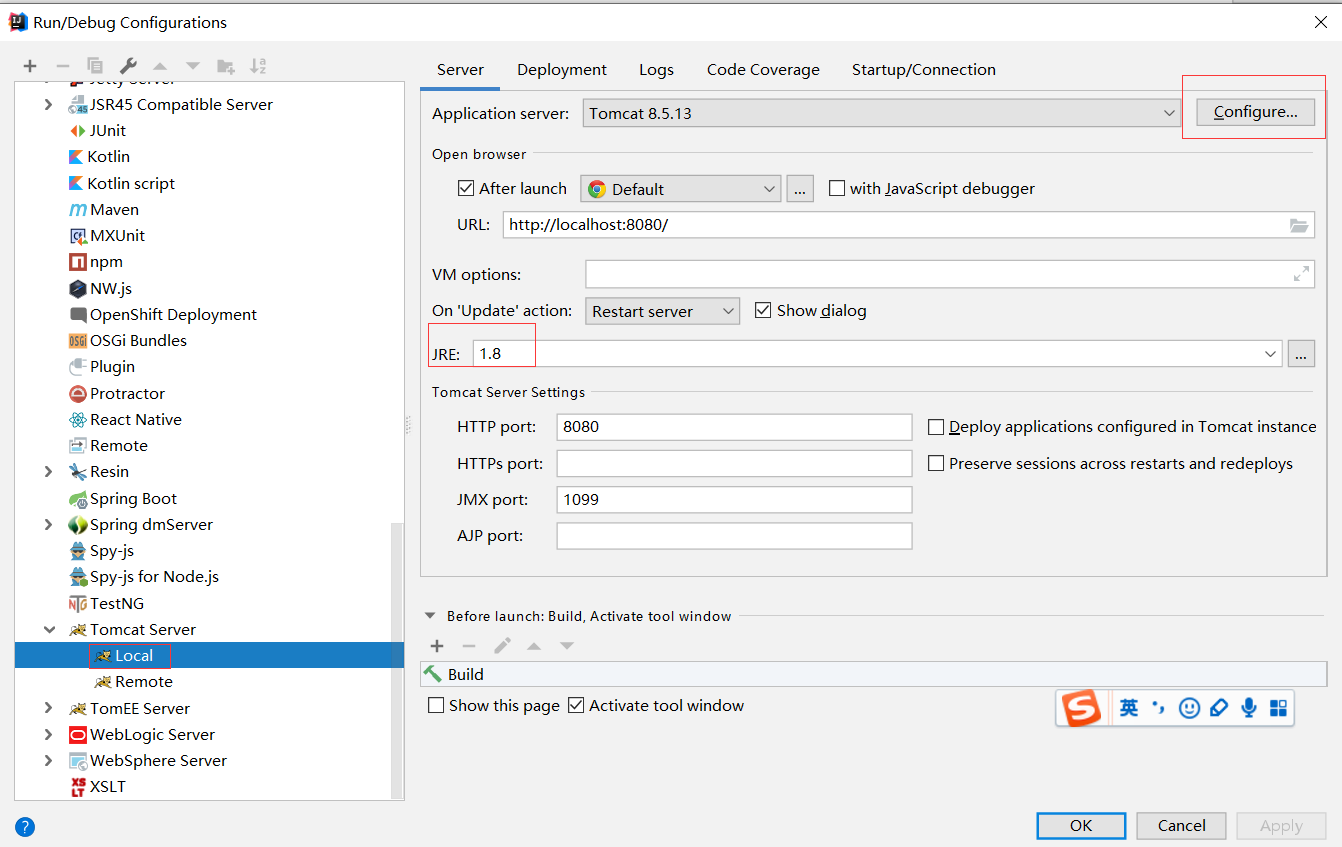The height and width of the screenshot is (847, 1342).
Task: Click the Protractor icon
Action: (x=78, y=393)
